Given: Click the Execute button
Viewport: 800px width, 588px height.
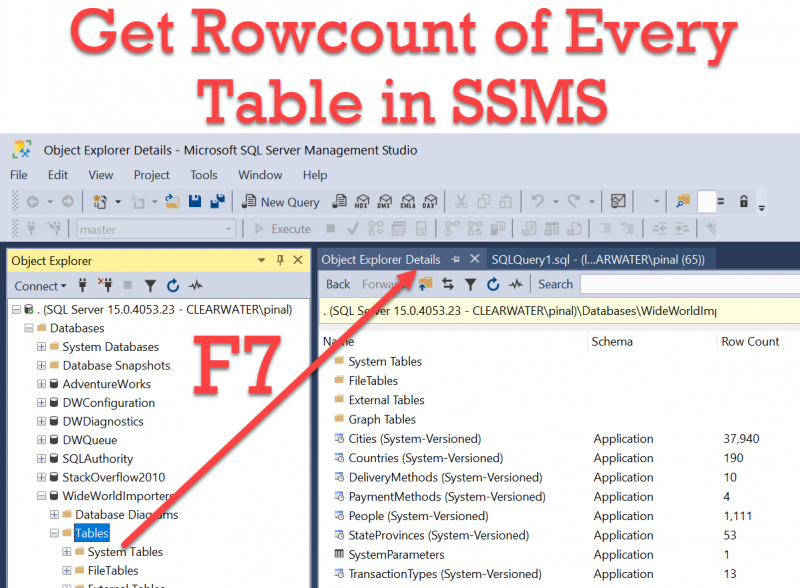Looking at the screenshot, I should (283, 229).
